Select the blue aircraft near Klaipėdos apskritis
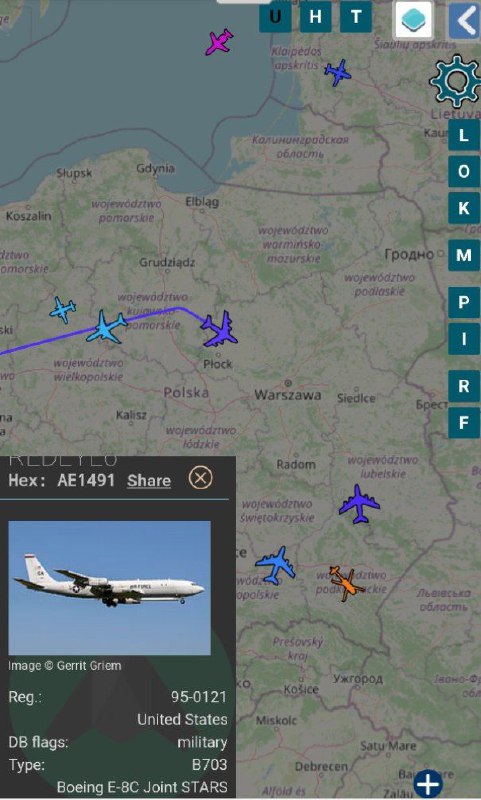Screen dimensions: 481x800 (338, 72)
